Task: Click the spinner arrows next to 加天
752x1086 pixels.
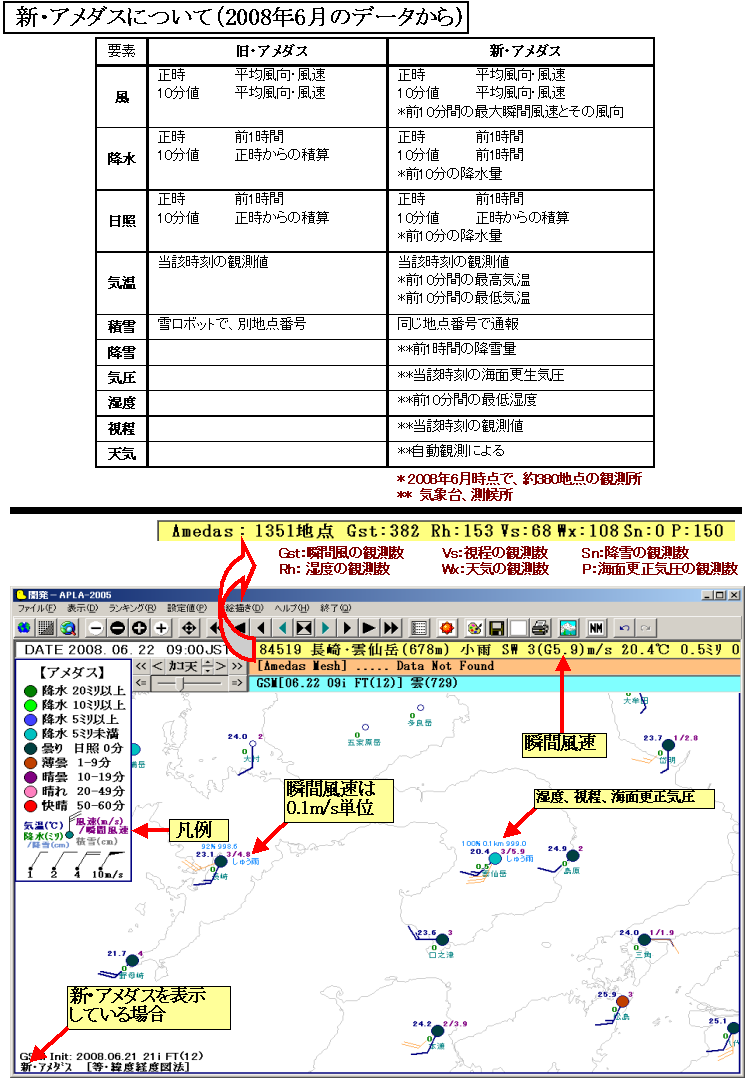Action: tap(206, 666)
